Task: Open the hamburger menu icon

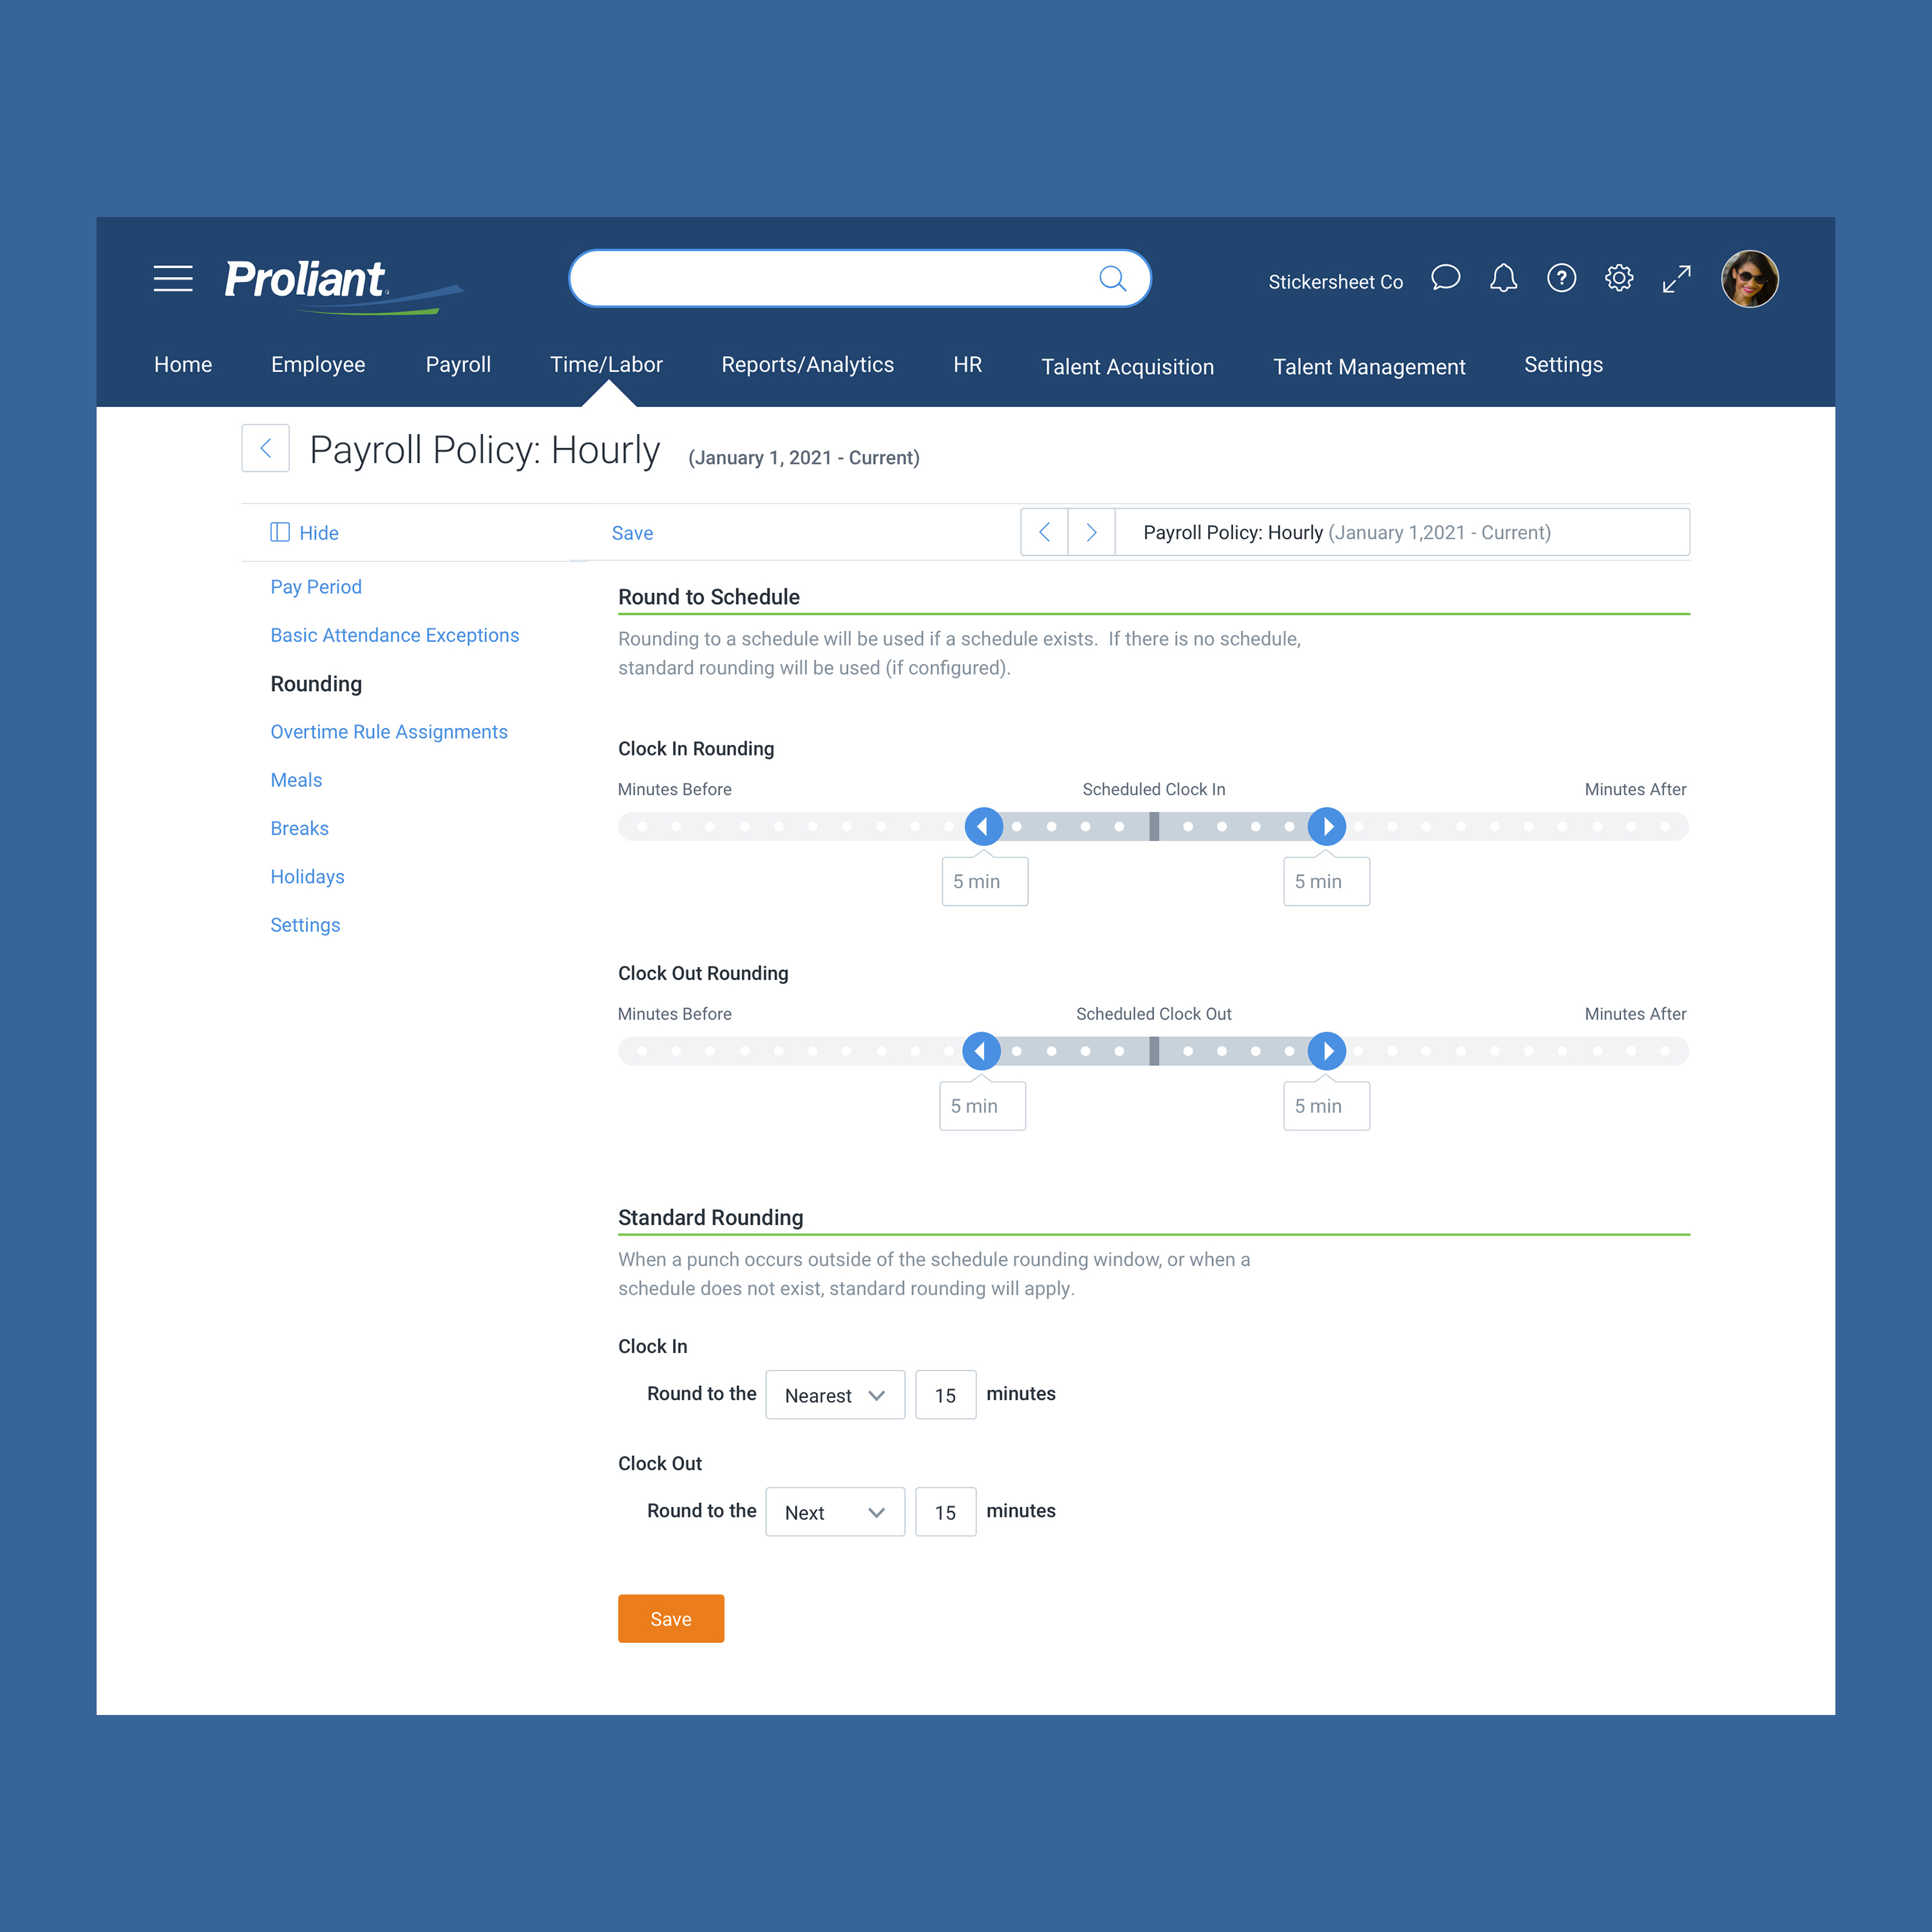Action: click(x=173, y=278)
